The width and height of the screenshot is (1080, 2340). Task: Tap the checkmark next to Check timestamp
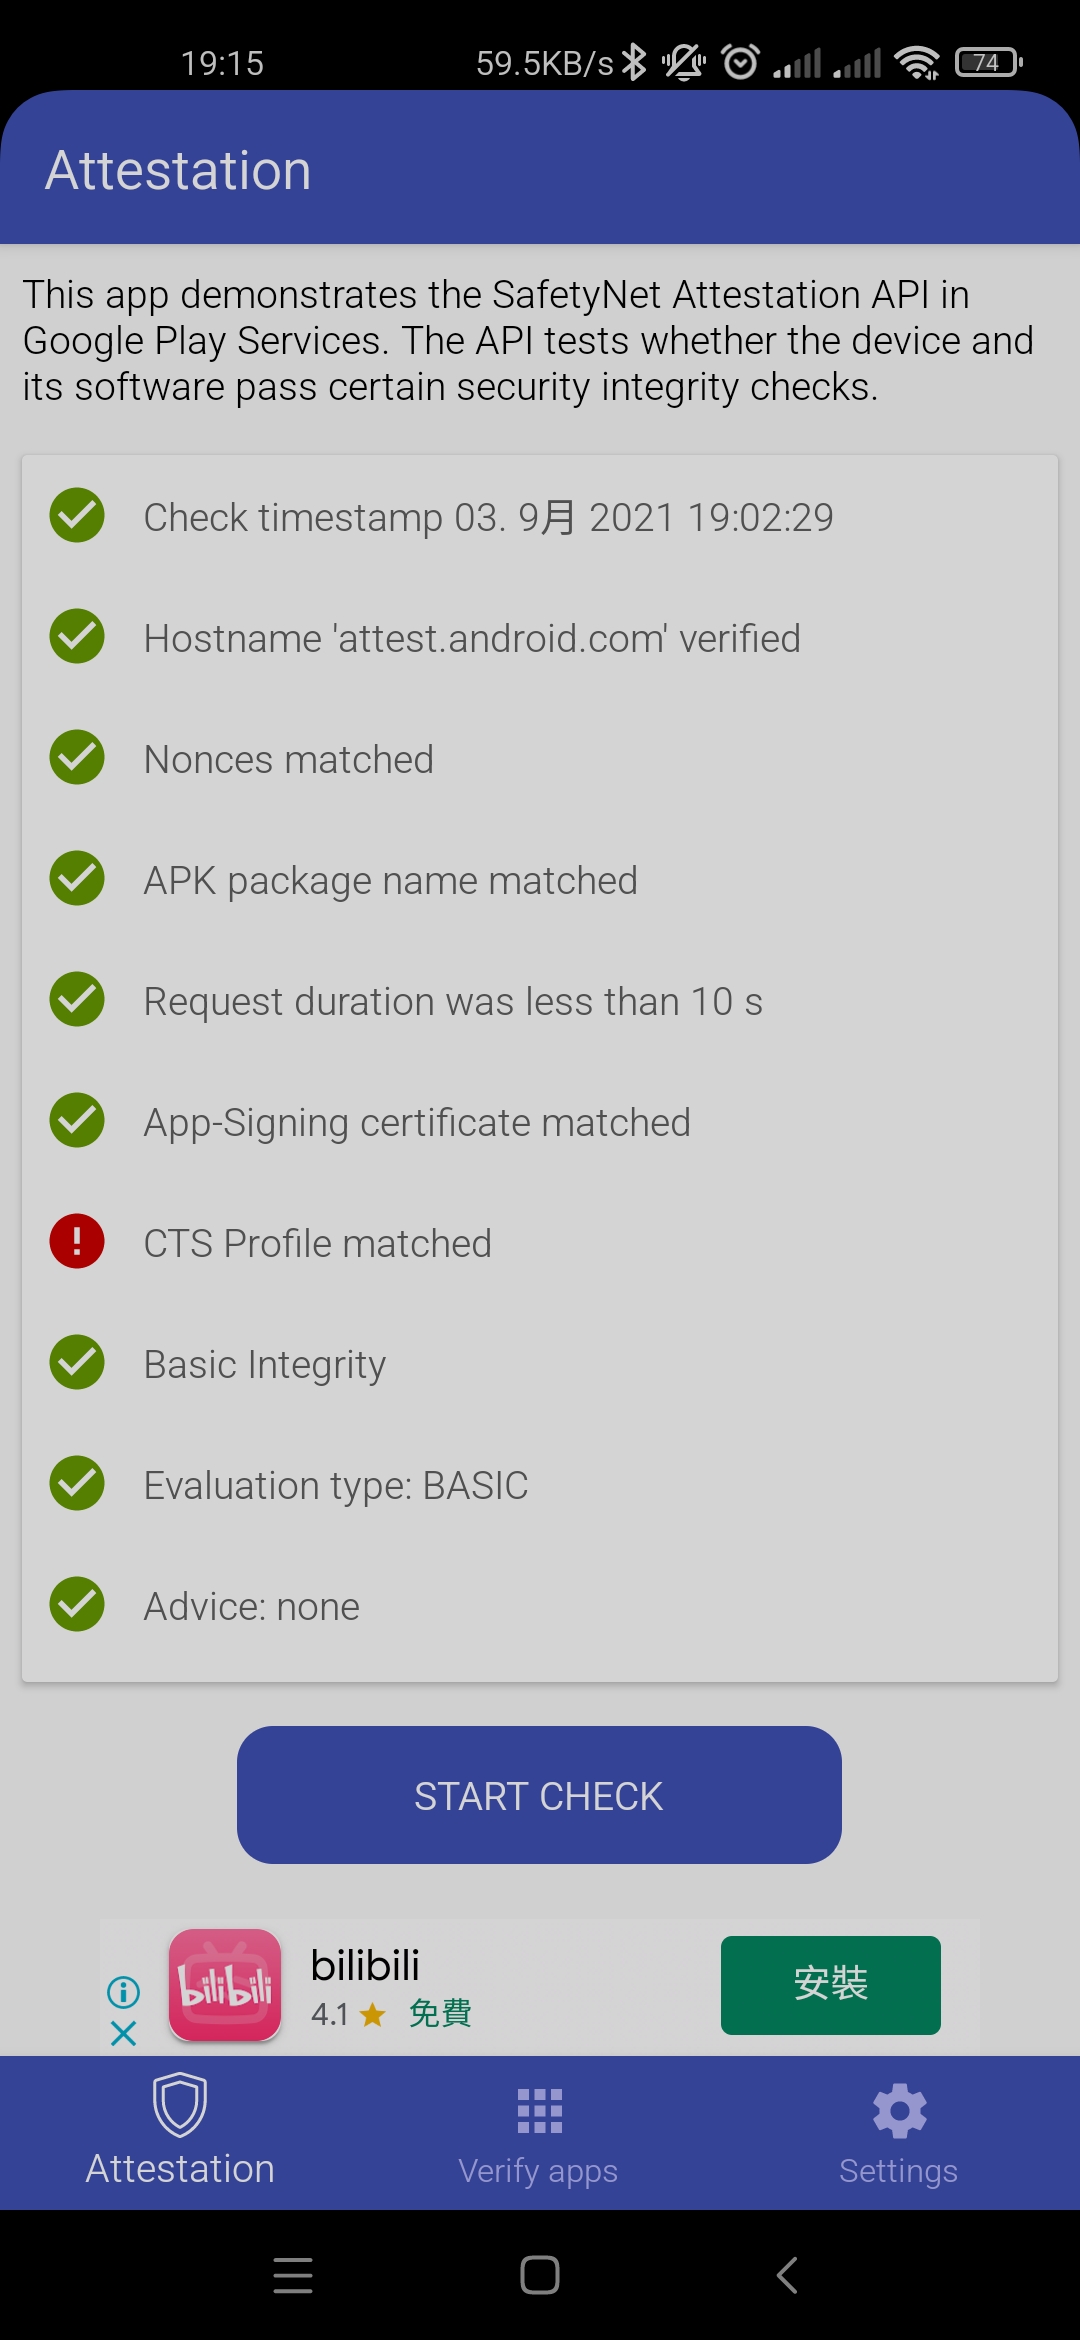(x=77, y=516)
